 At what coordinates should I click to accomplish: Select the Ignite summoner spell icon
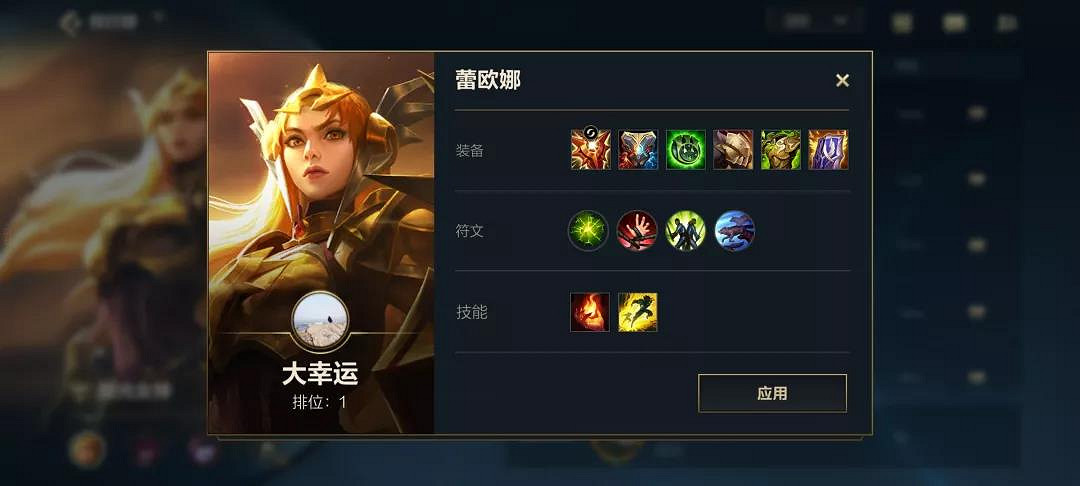pyautogui.click(x=590, y=312)
